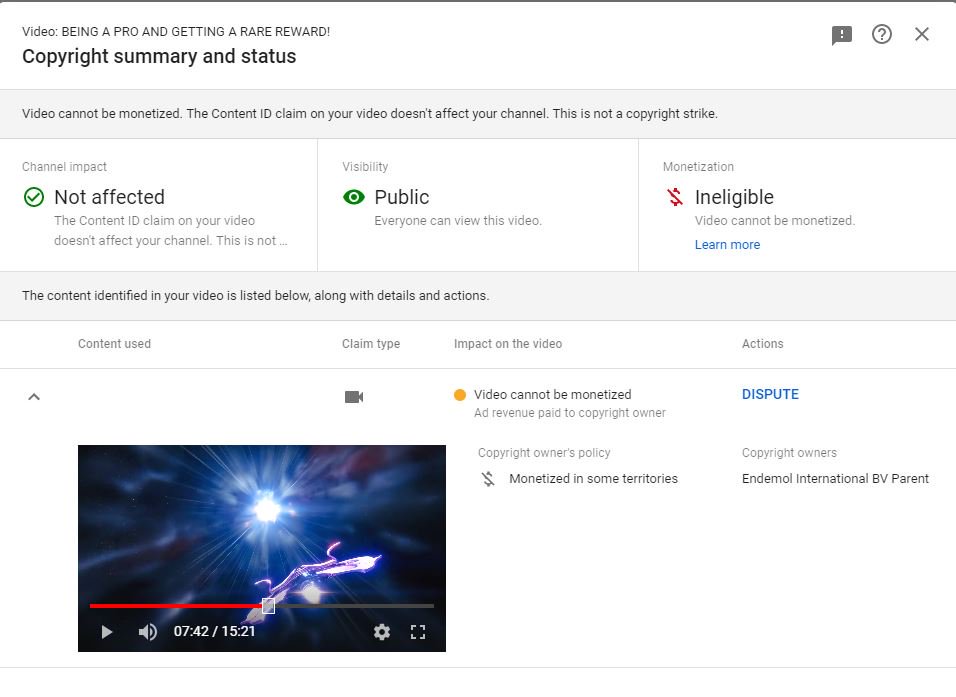Viewport: 956px width, 697px height.
Task: Open video player settings gear
Action: click(x=382, y=632)
